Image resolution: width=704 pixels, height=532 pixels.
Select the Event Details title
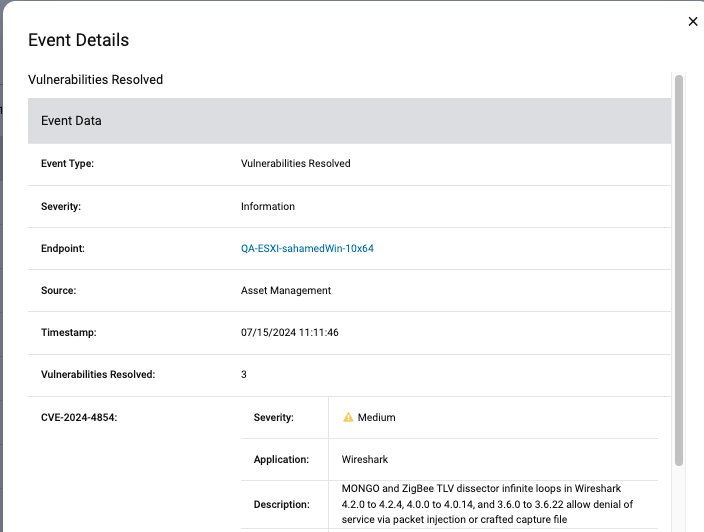(79, 40)
